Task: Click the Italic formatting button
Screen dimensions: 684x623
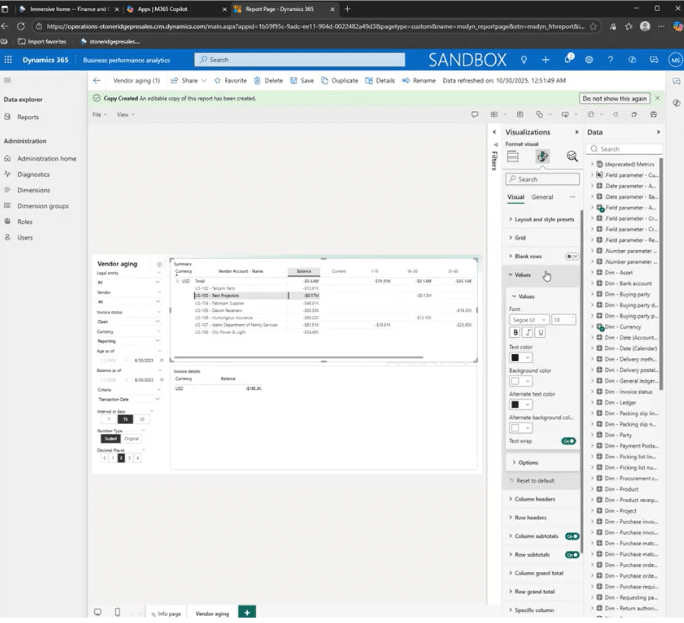Action: (528, 332)
